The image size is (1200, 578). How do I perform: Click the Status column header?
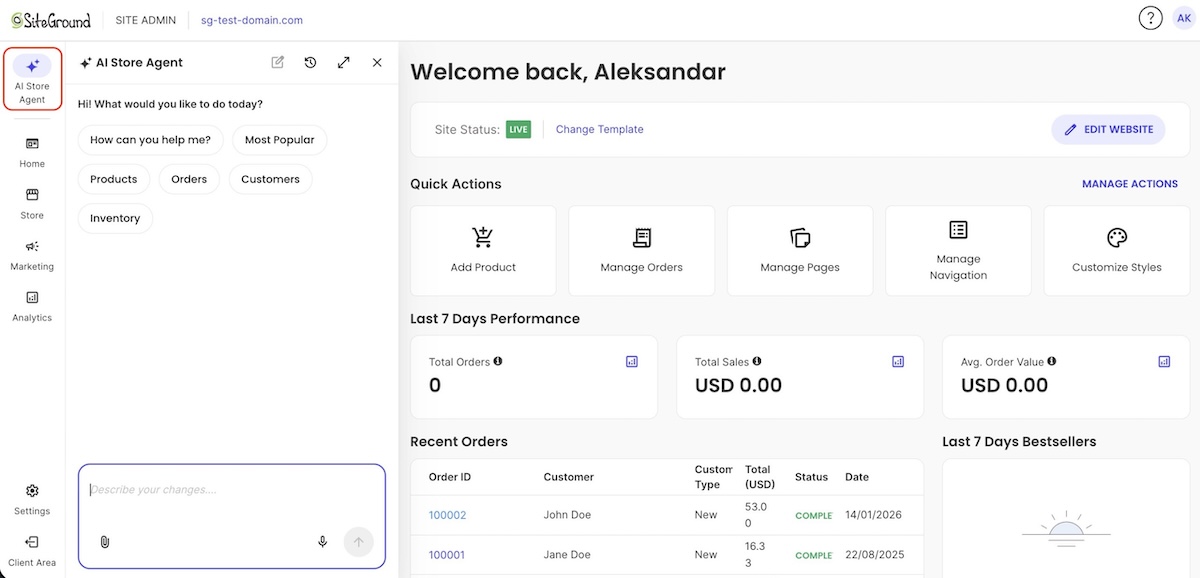(x=812, y=477)
